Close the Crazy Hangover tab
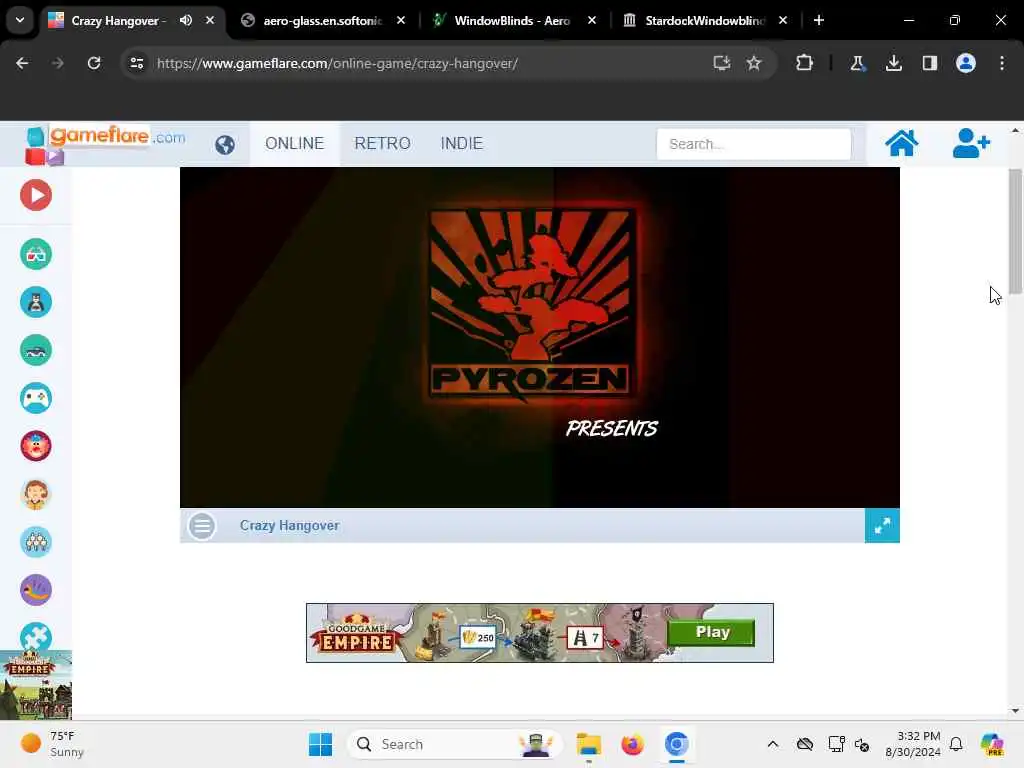The image size is (1024, 768). [x=210, y=20]
